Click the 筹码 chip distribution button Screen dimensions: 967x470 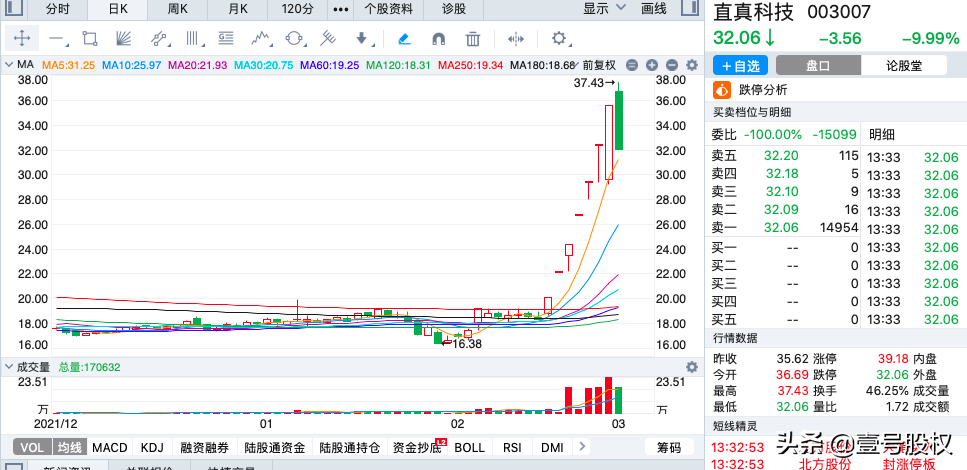pos(668,447)
